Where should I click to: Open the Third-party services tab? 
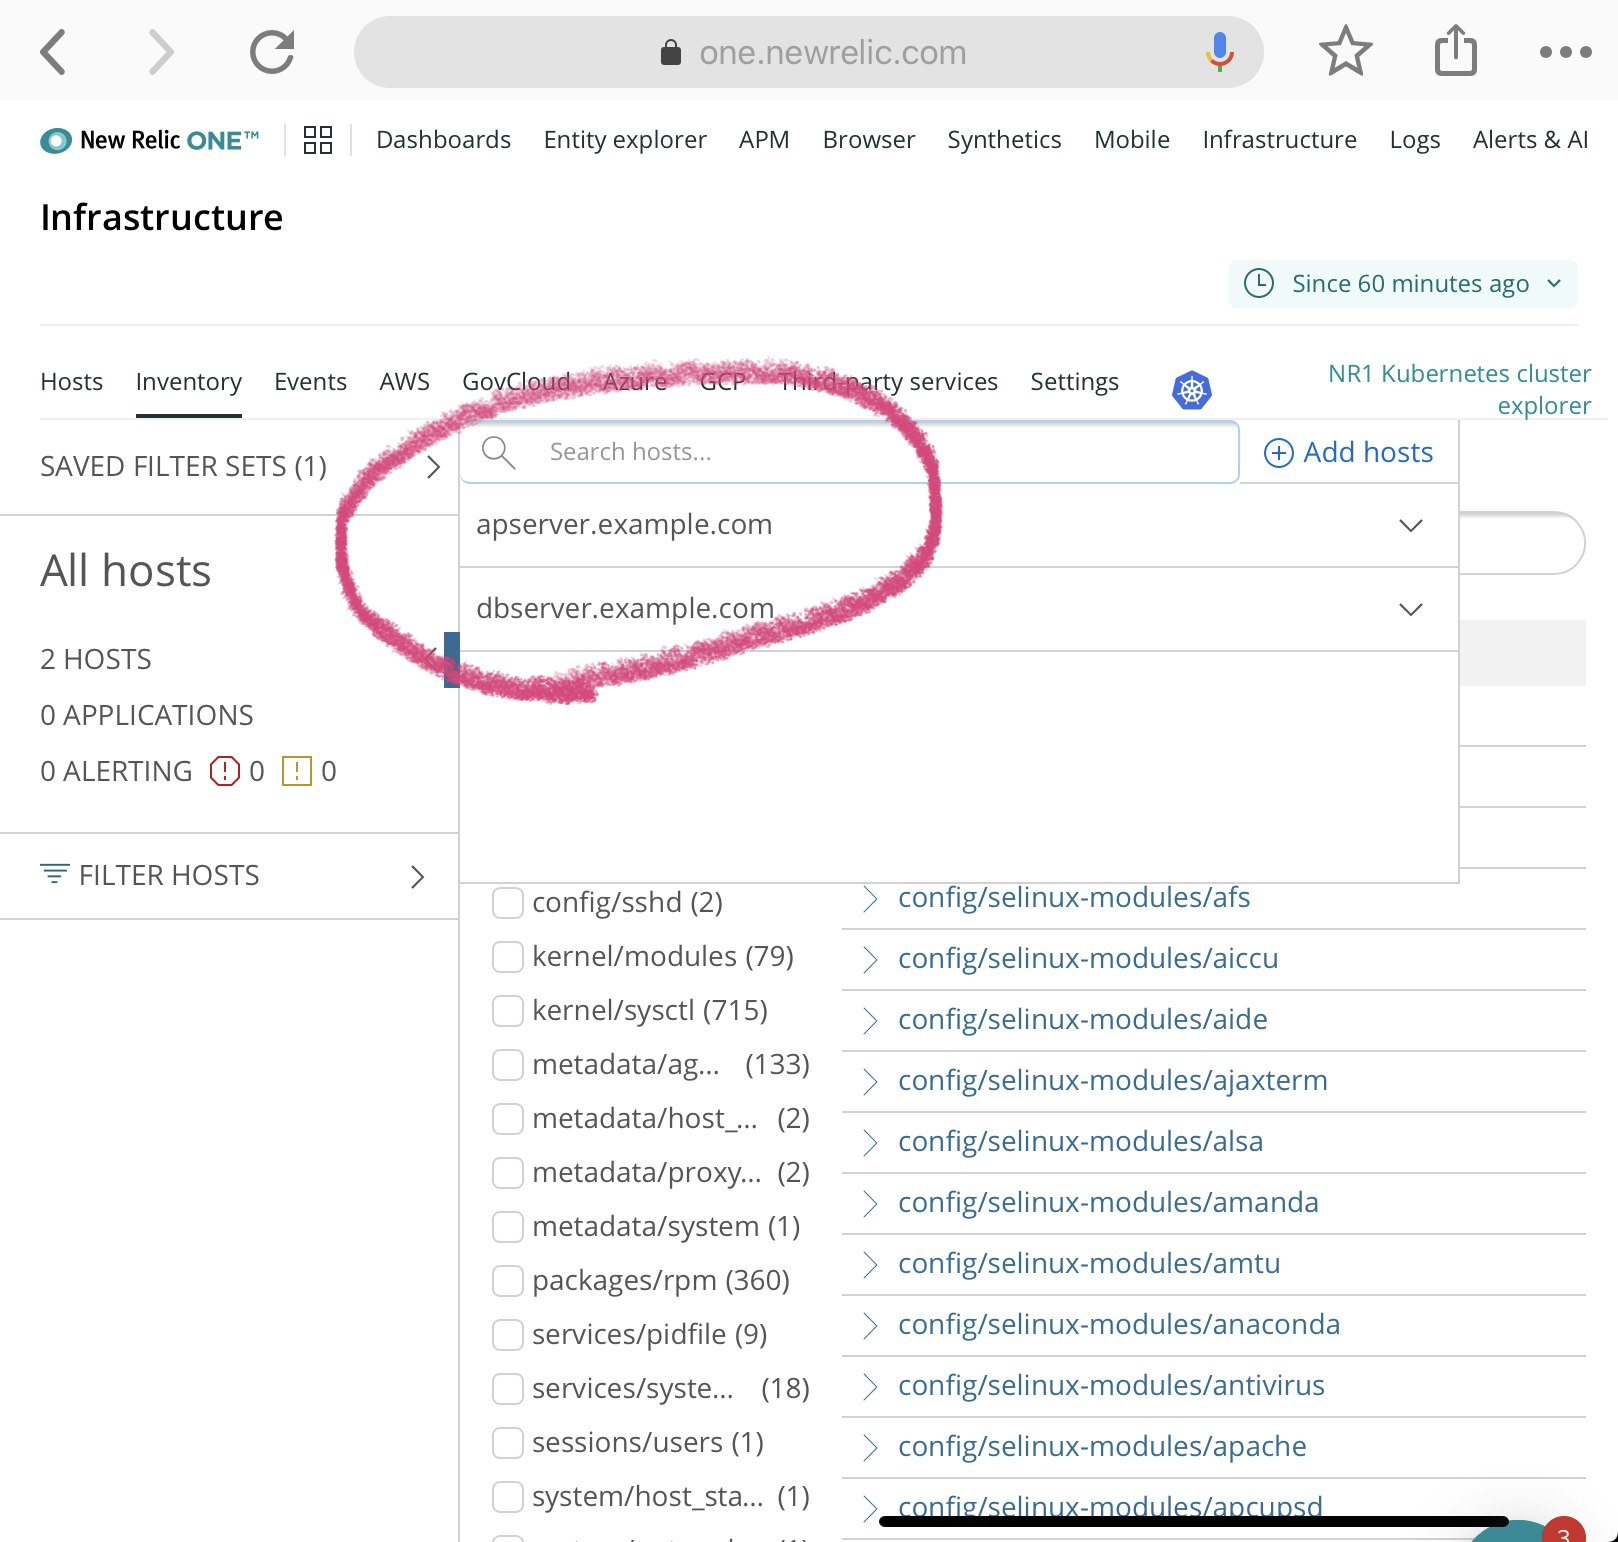coord(888,382)
